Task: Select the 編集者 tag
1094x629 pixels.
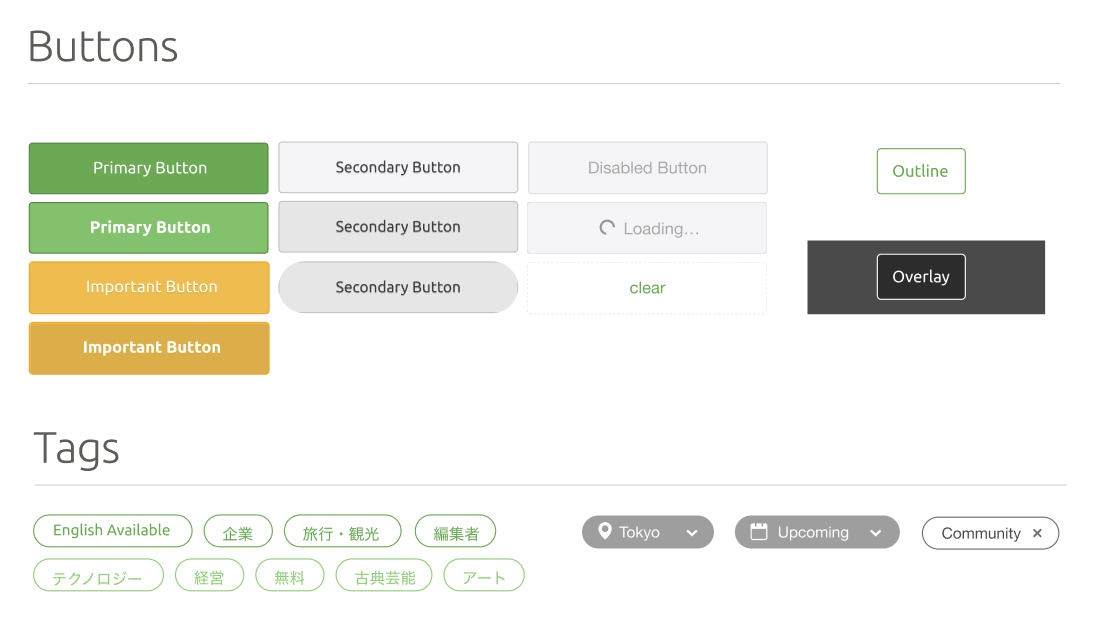Action: point(456,531)
